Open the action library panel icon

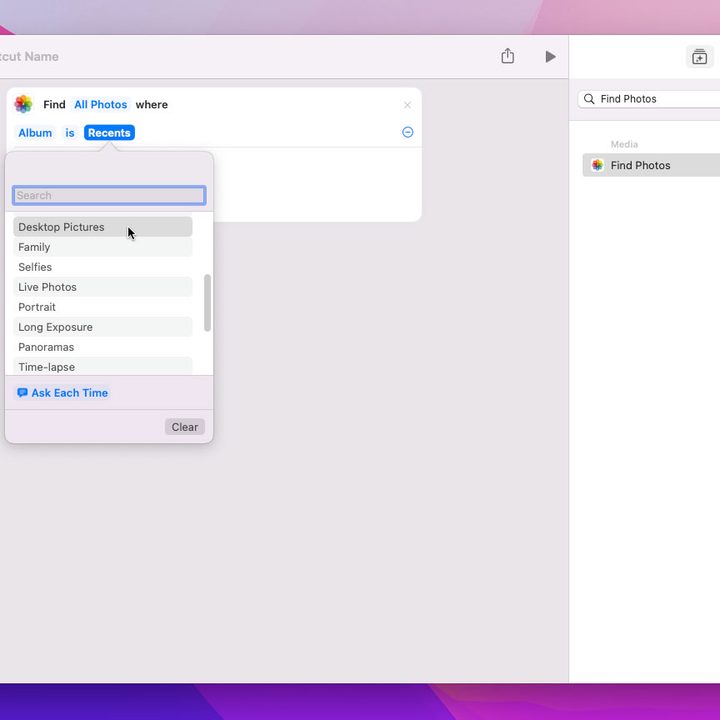[x=699, y=57]
